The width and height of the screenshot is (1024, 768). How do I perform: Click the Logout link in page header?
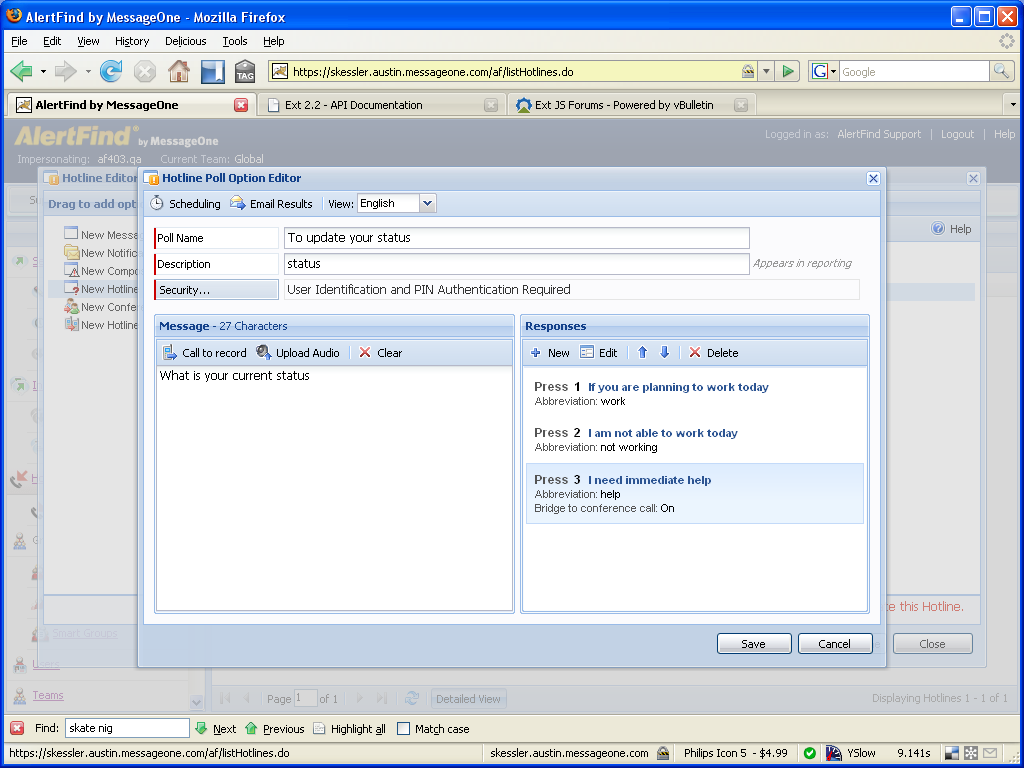click(x=957, y=134)
